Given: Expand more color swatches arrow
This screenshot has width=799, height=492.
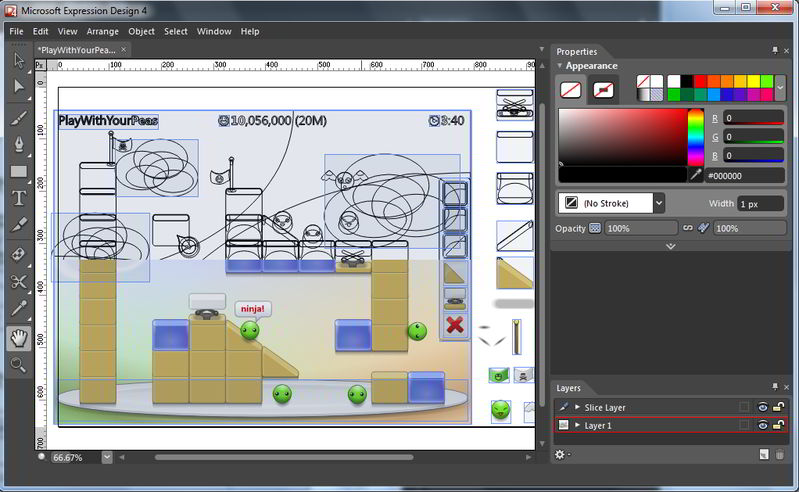Looking at the screenshot, I should [x=780, y=88].
